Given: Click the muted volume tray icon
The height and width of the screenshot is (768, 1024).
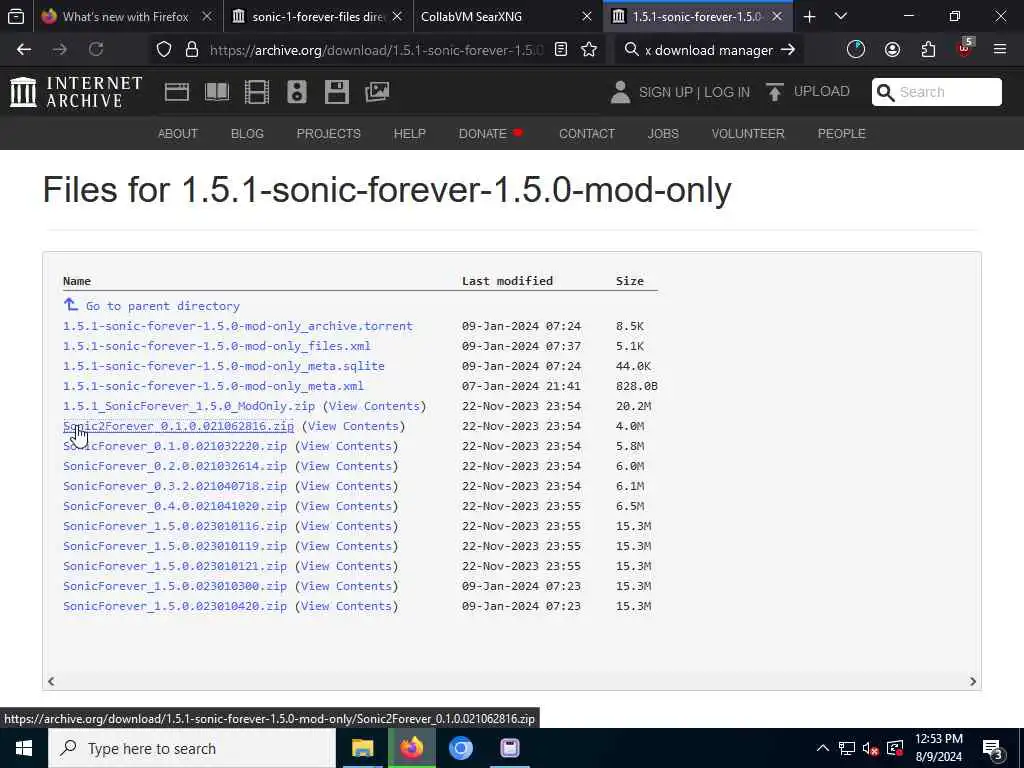Looking at the screenshot, I should [870, 748].
